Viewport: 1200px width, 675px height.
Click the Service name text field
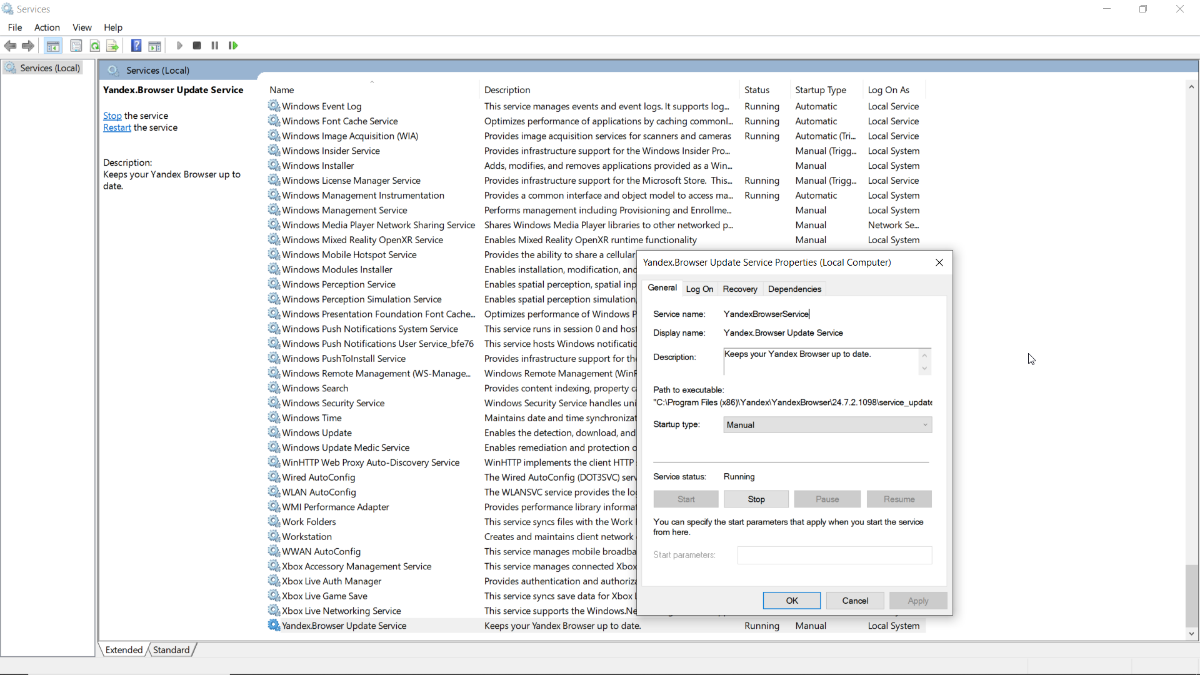[x=827, y=314]
